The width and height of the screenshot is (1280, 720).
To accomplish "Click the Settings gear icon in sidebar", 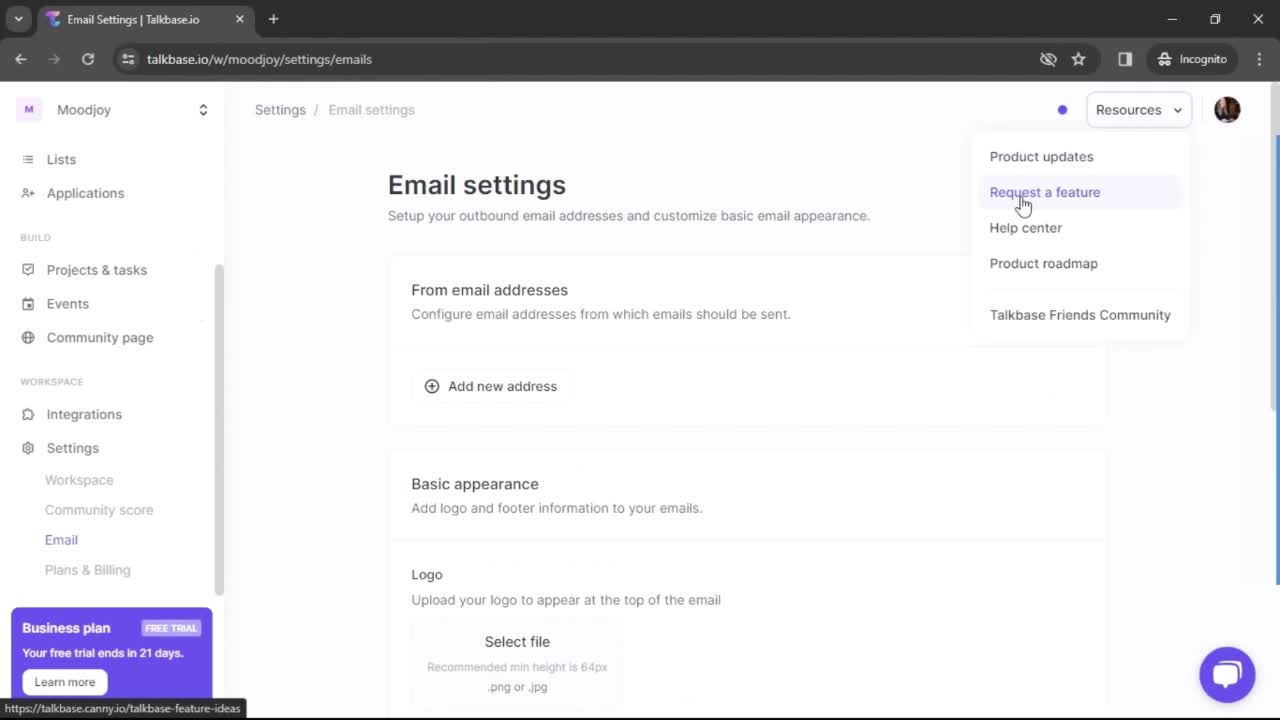I will coord(28,448).
